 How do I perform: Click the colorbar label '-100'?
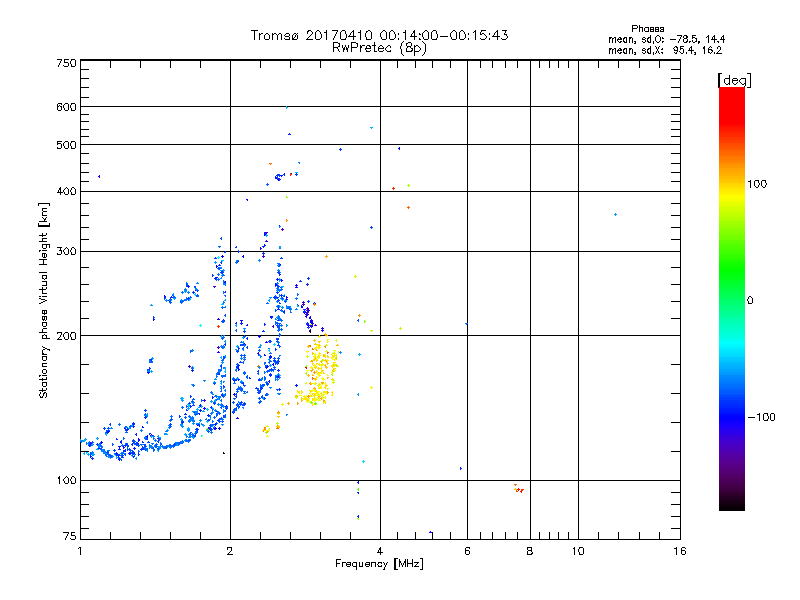point(761,417)
